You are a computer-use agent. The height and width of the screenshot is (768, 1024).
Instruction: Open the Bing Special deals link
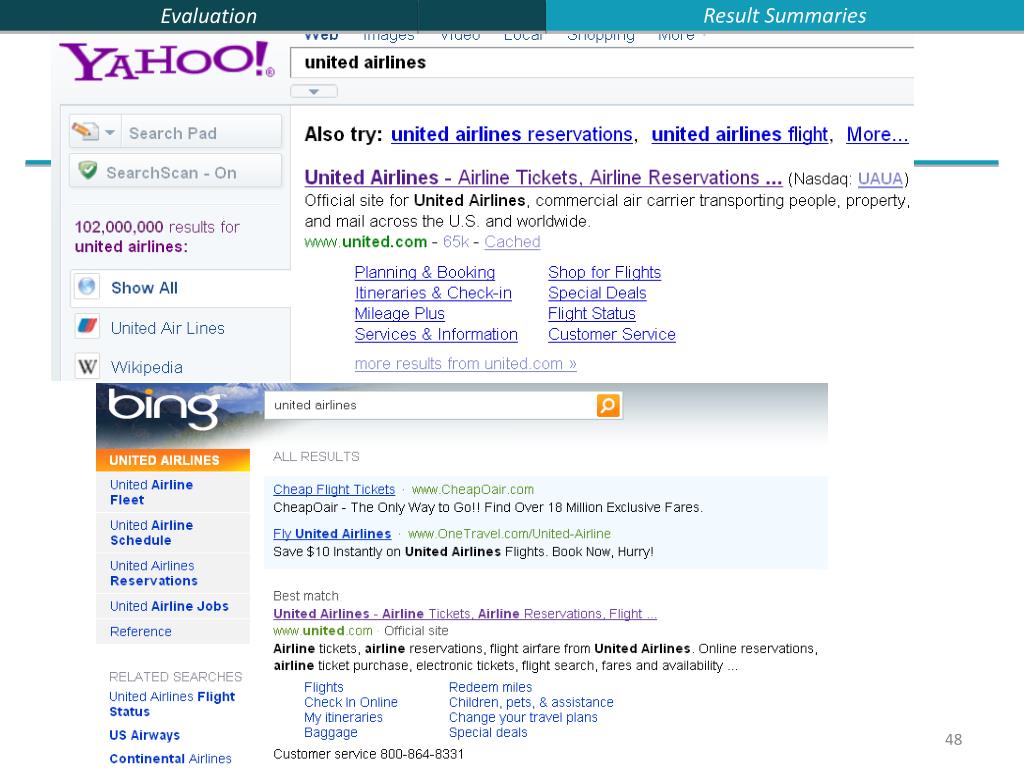tap(488, 733)
